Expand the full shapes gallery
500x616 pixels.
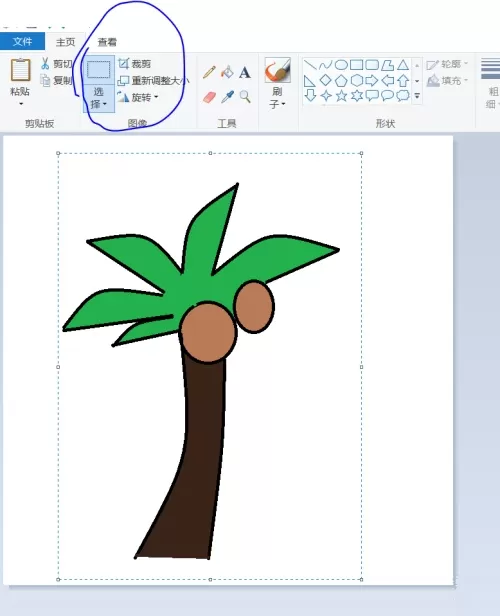[417, 95]
